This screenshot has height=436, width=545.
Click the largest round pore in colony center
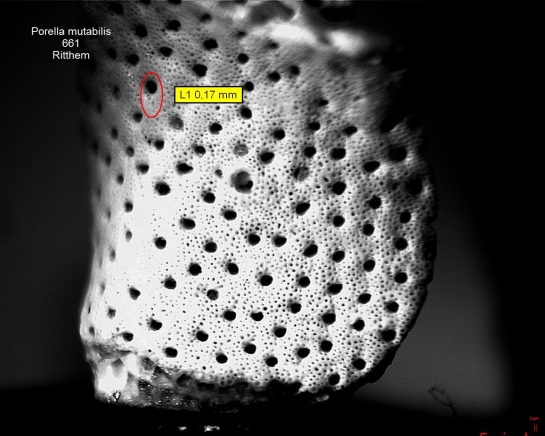pyautogui.click(x=243, y=181)
